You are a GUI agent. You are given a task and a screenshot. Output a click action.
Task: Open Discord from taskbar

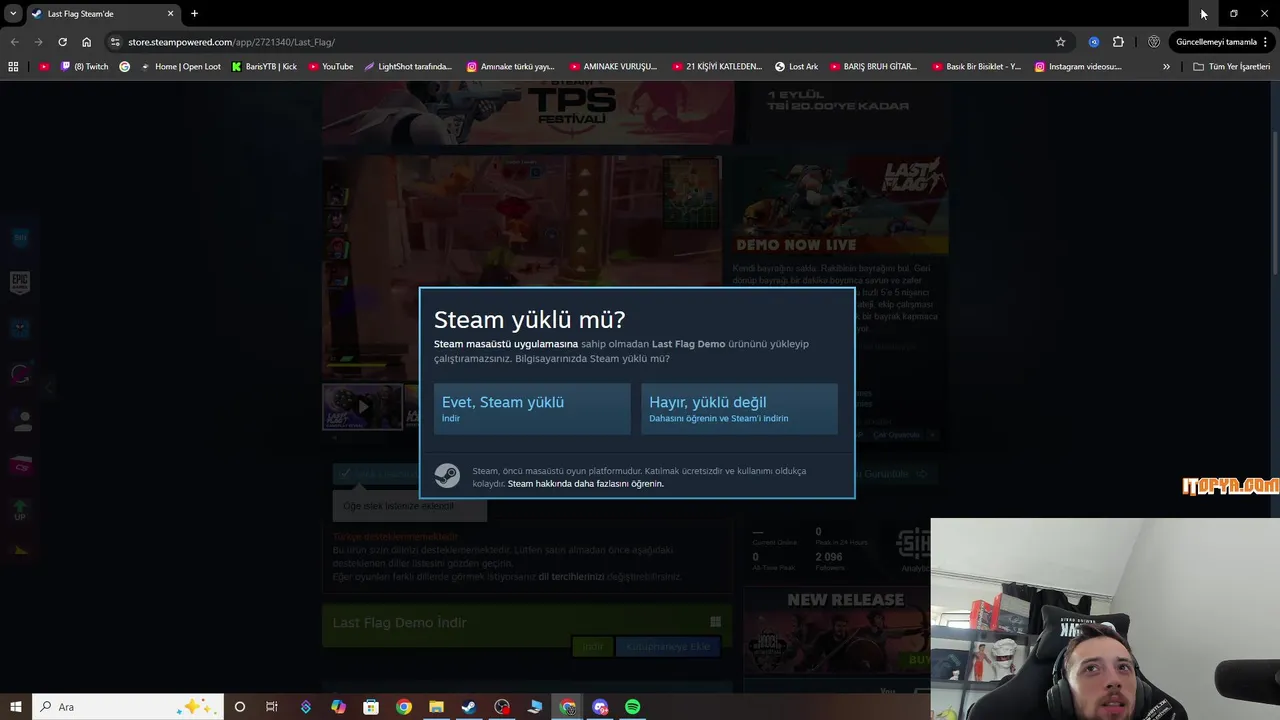pos(600,707)
